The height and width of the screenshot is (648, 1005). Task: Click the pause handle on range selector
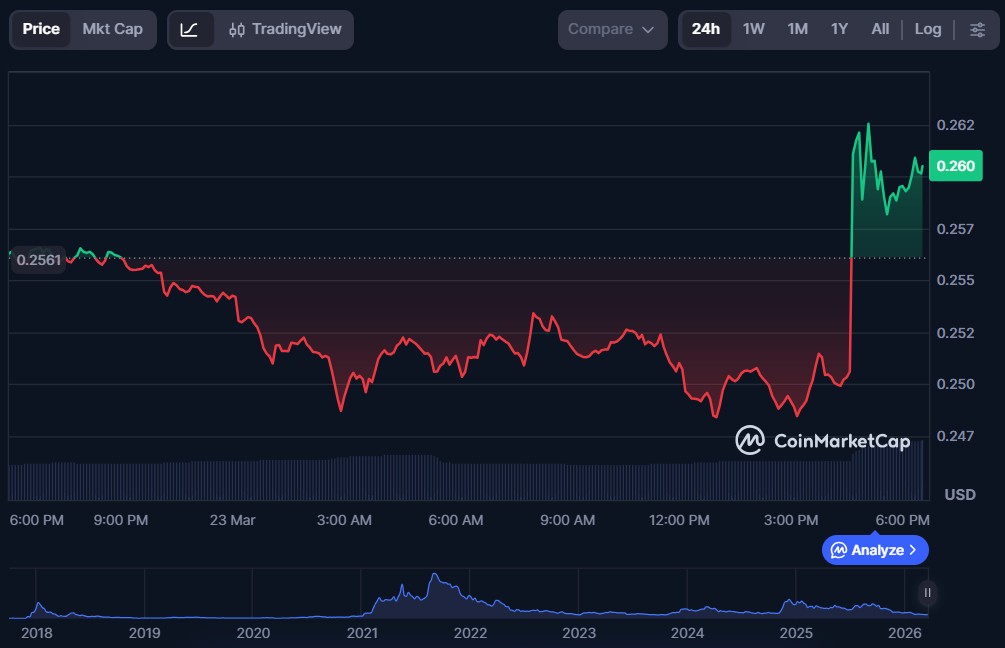tap(928, 593)
